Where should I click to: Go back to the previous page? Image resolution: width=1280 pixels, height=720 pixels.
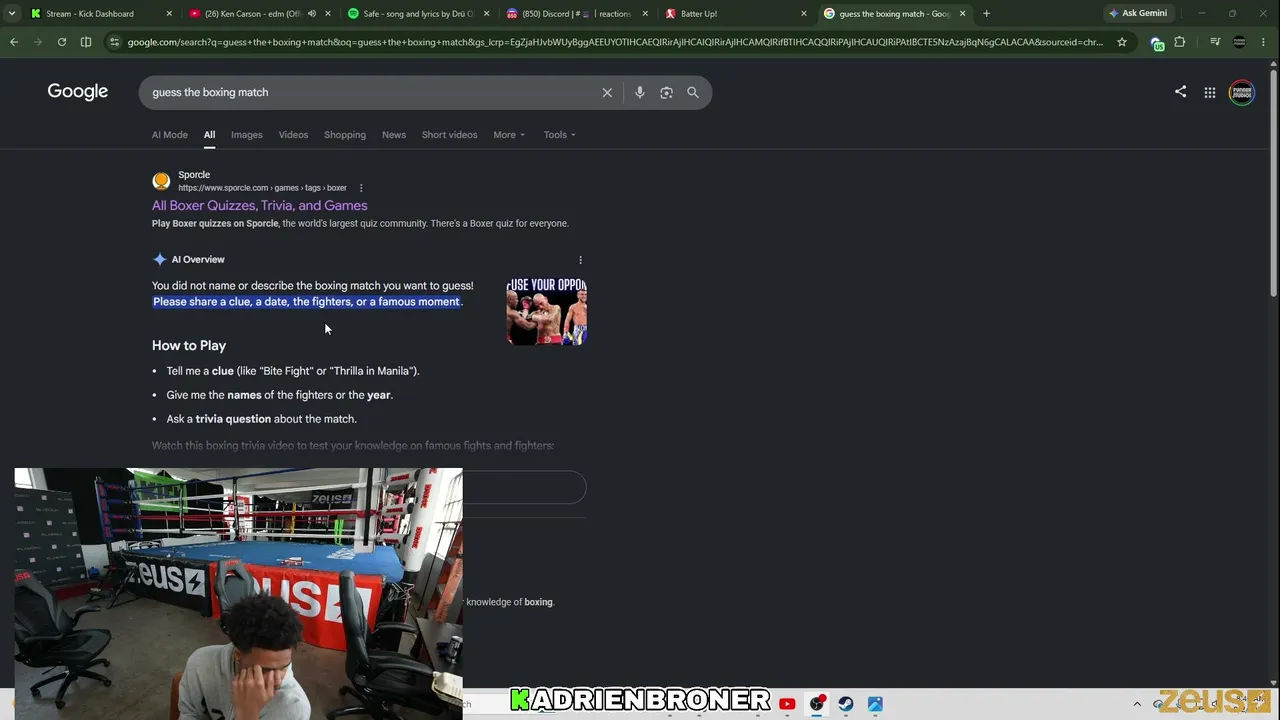pos(14,42)
